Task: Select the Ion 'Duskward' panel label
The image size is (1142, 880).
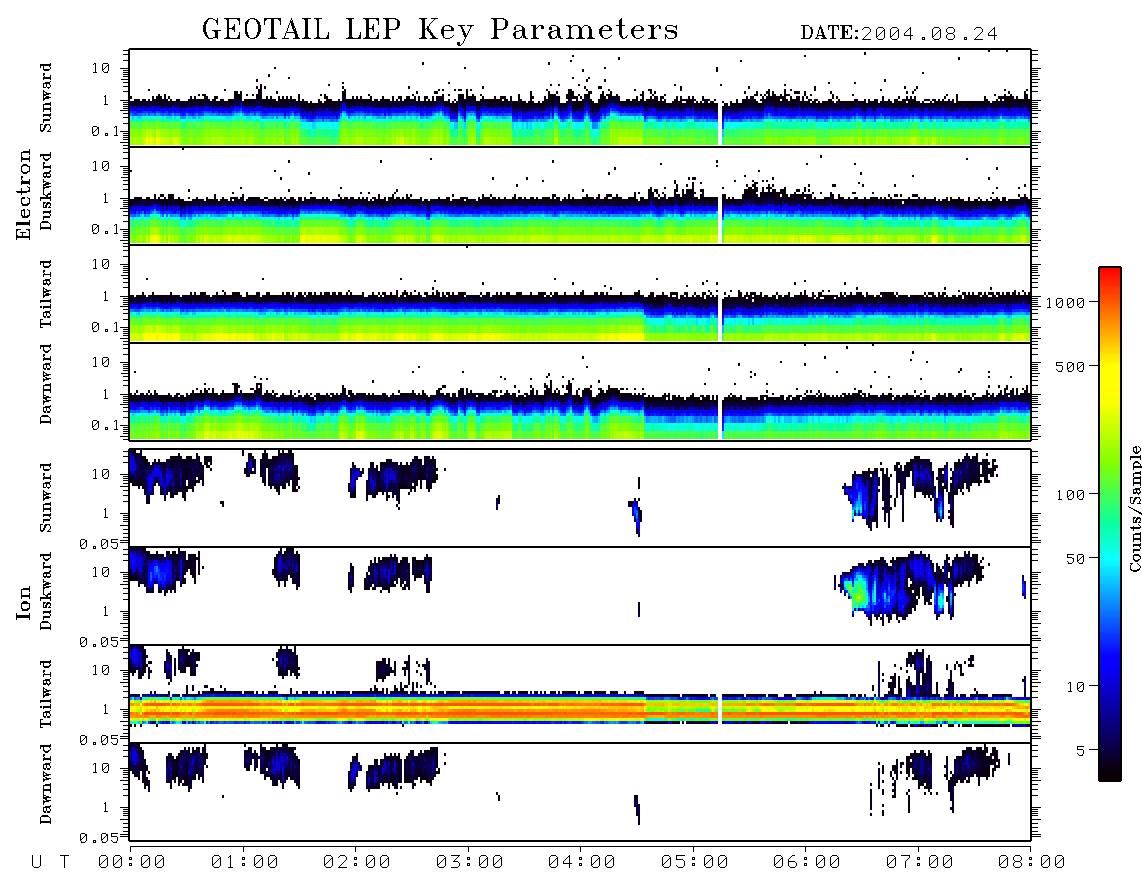Action: coord(46,591)
